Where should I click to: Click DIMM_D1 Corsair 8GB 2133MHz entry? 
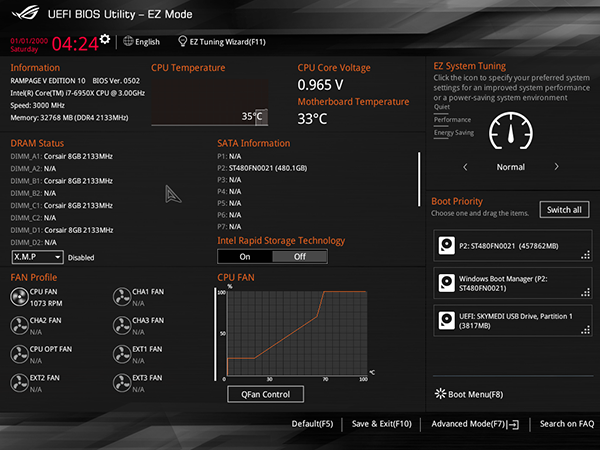[62, 230]
